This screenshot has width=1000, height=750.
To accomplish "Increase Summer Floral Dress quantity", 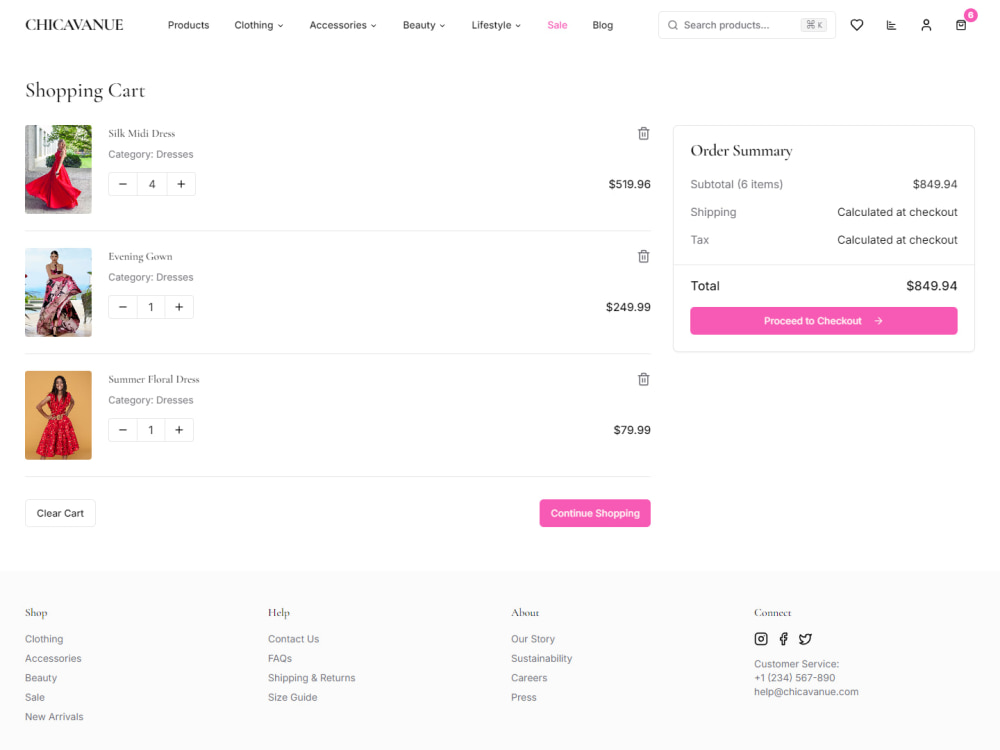I will tap(179, 430).
